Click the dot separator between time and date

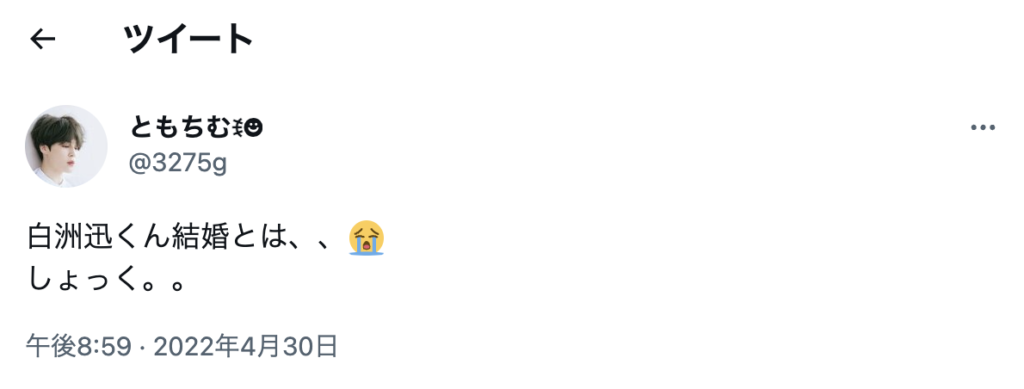142,347
